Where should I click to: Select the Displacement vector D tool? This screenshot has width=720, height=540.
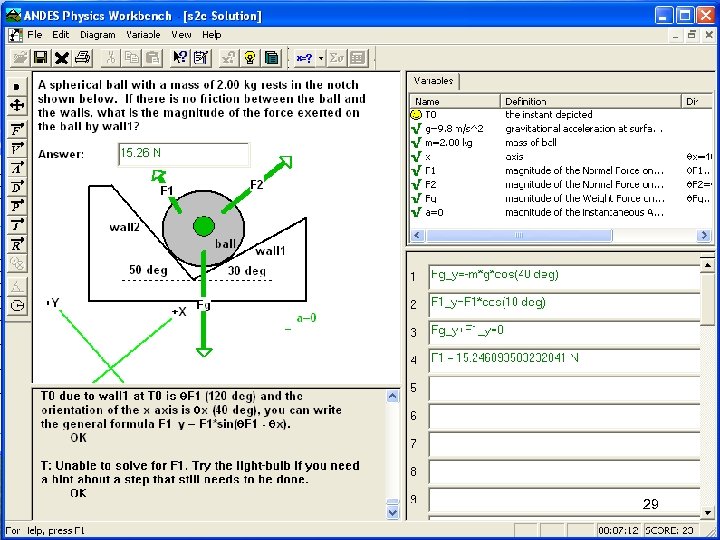17,187
